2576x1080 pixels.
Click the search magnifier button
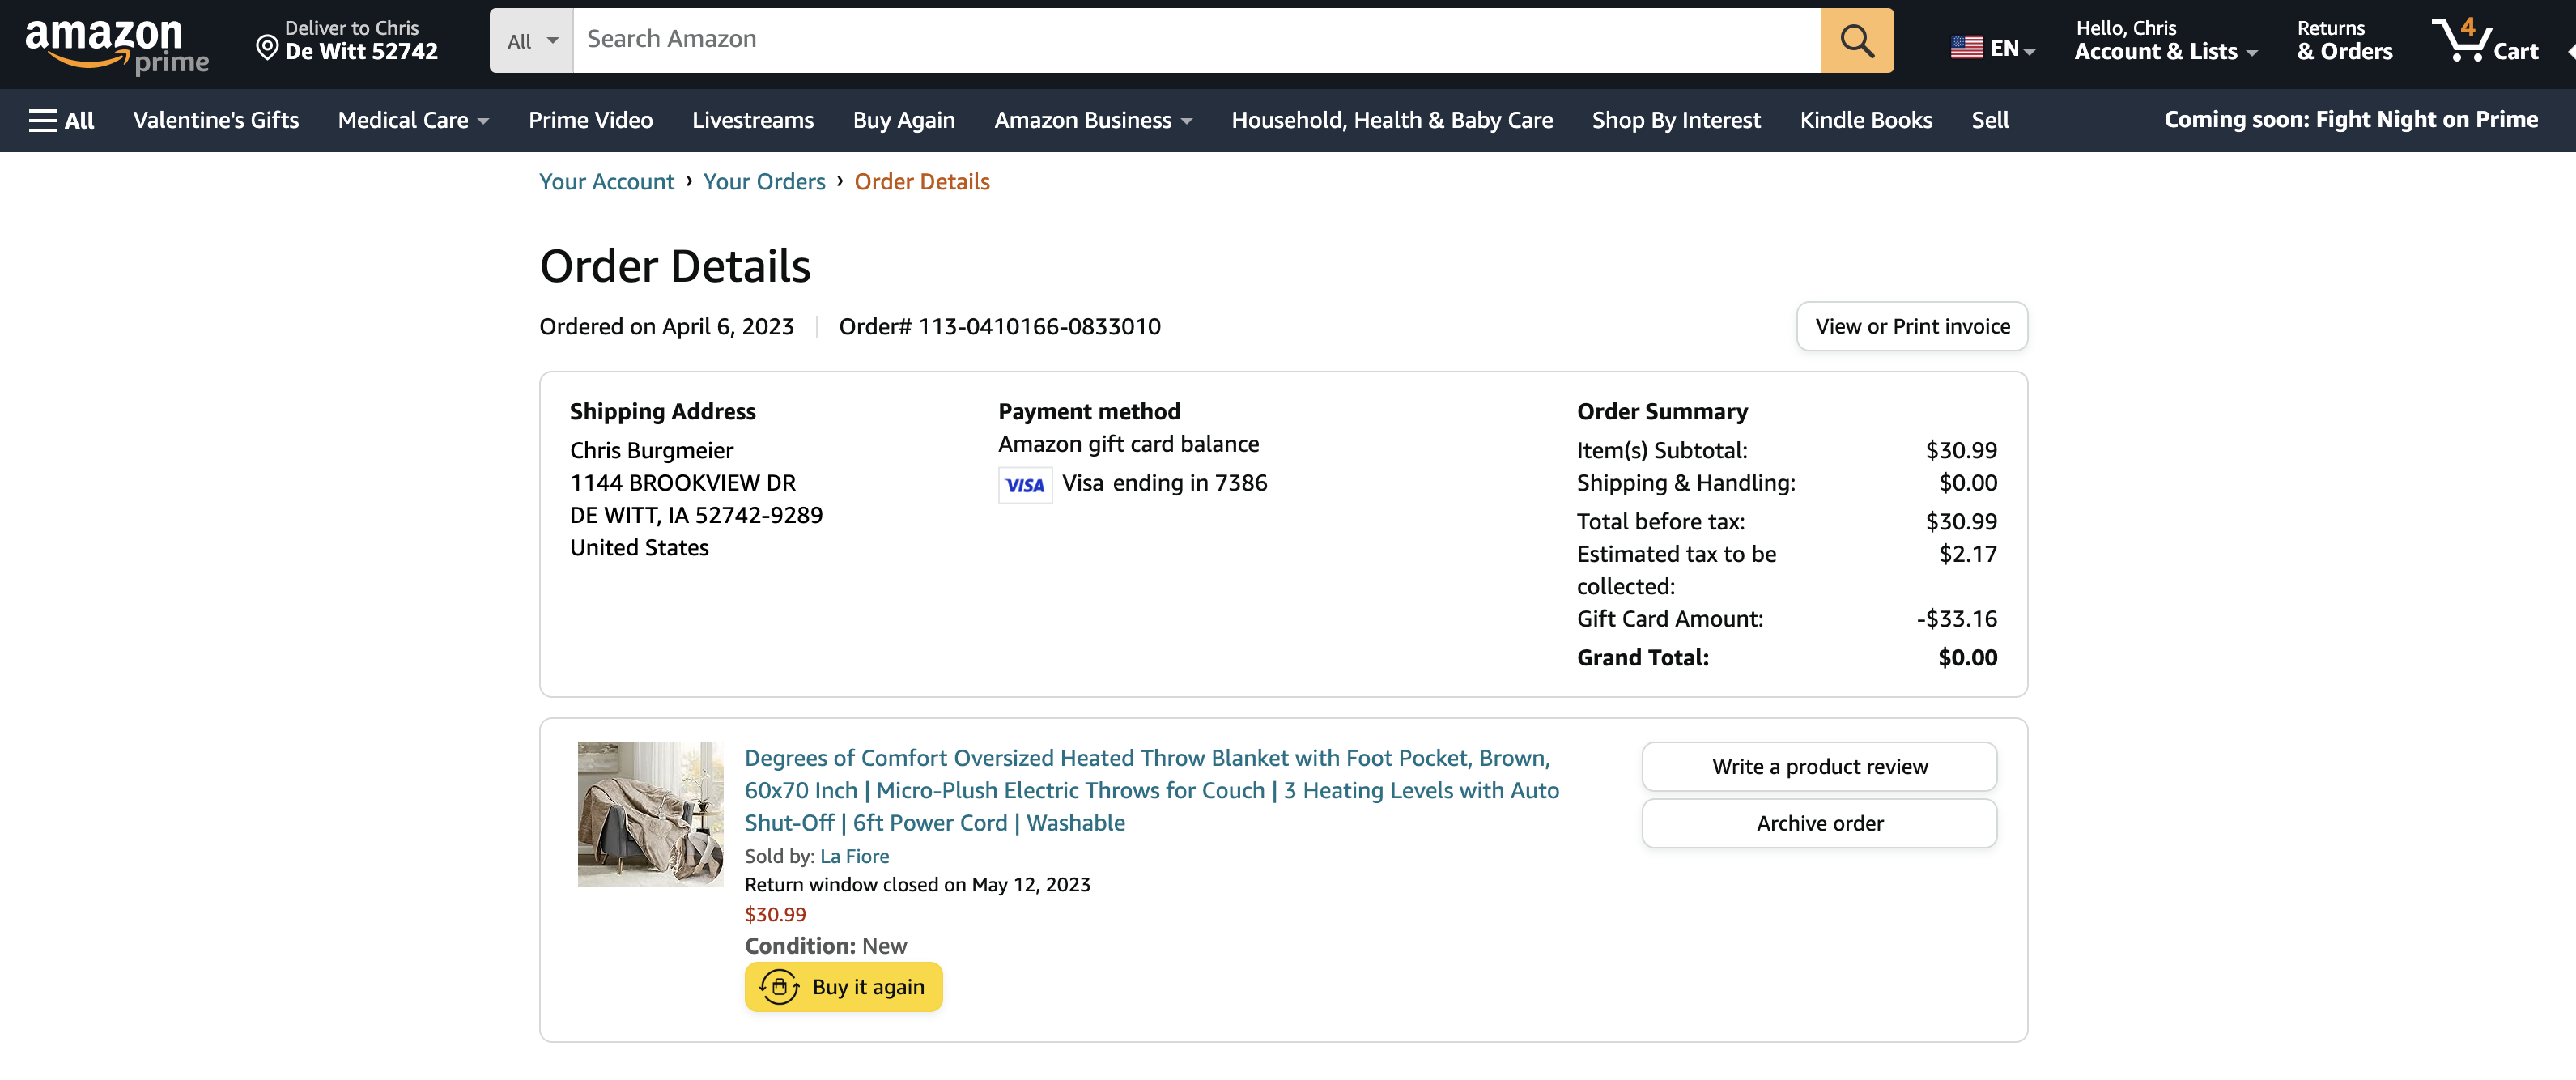click(x=1857, y=40)
